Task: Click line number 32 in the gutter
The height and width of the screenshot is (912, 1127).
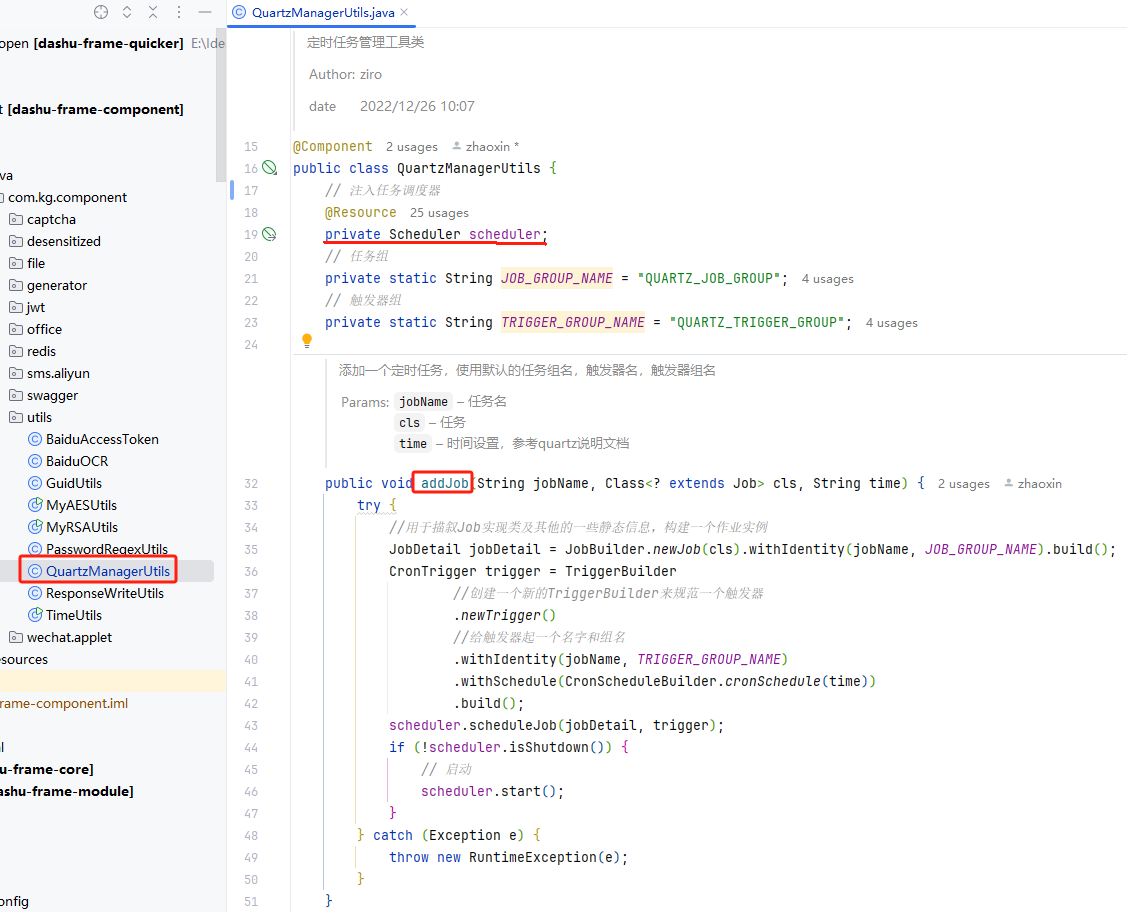Action: pyautogui.click(x=251, y=484)
